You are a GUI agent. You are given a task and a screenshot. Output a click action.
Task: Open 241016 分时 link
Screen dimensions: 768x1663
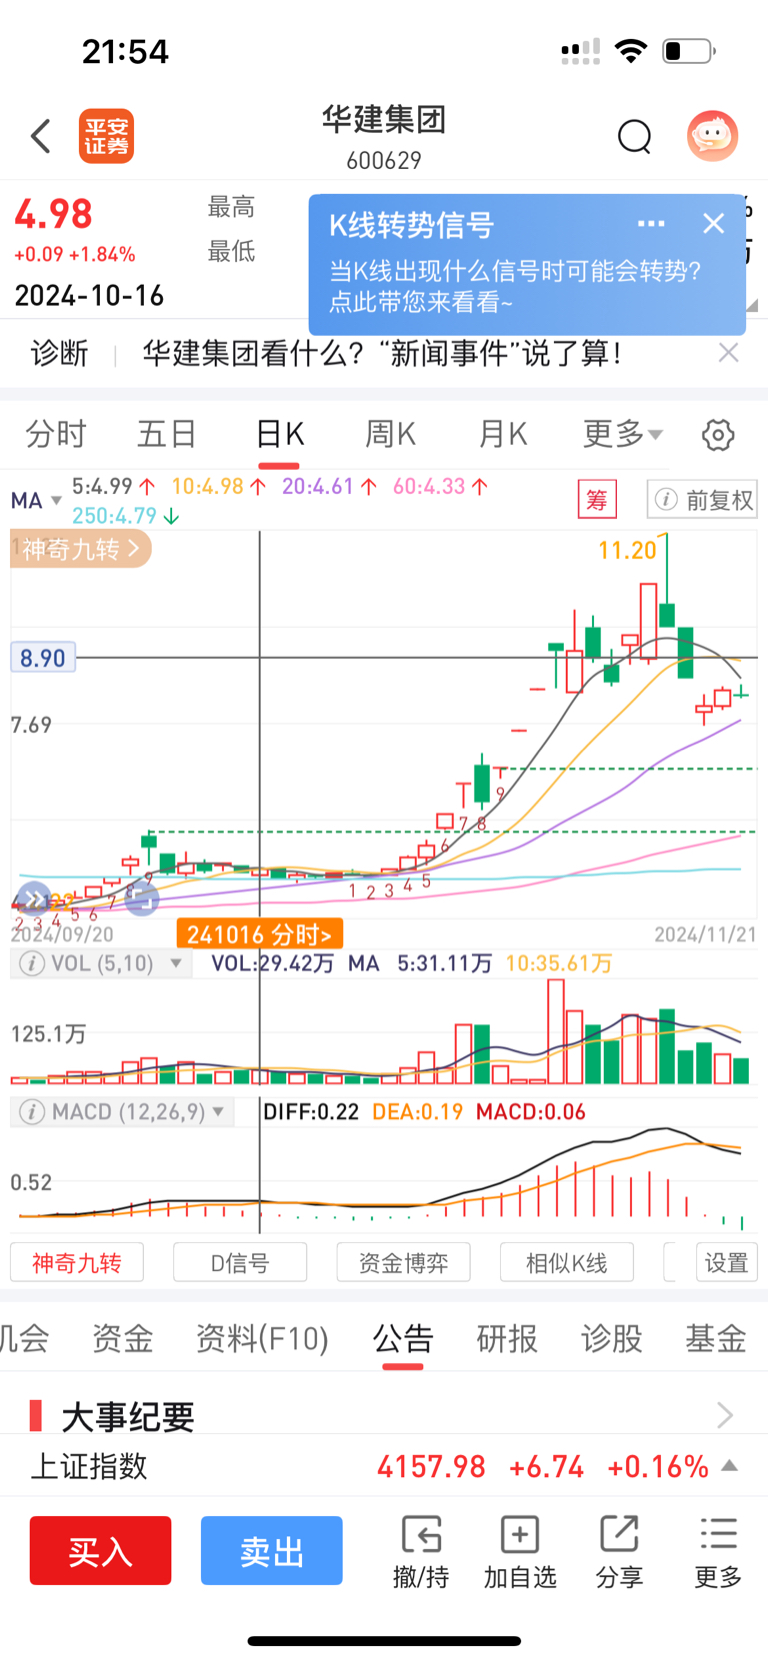[259, 934]
